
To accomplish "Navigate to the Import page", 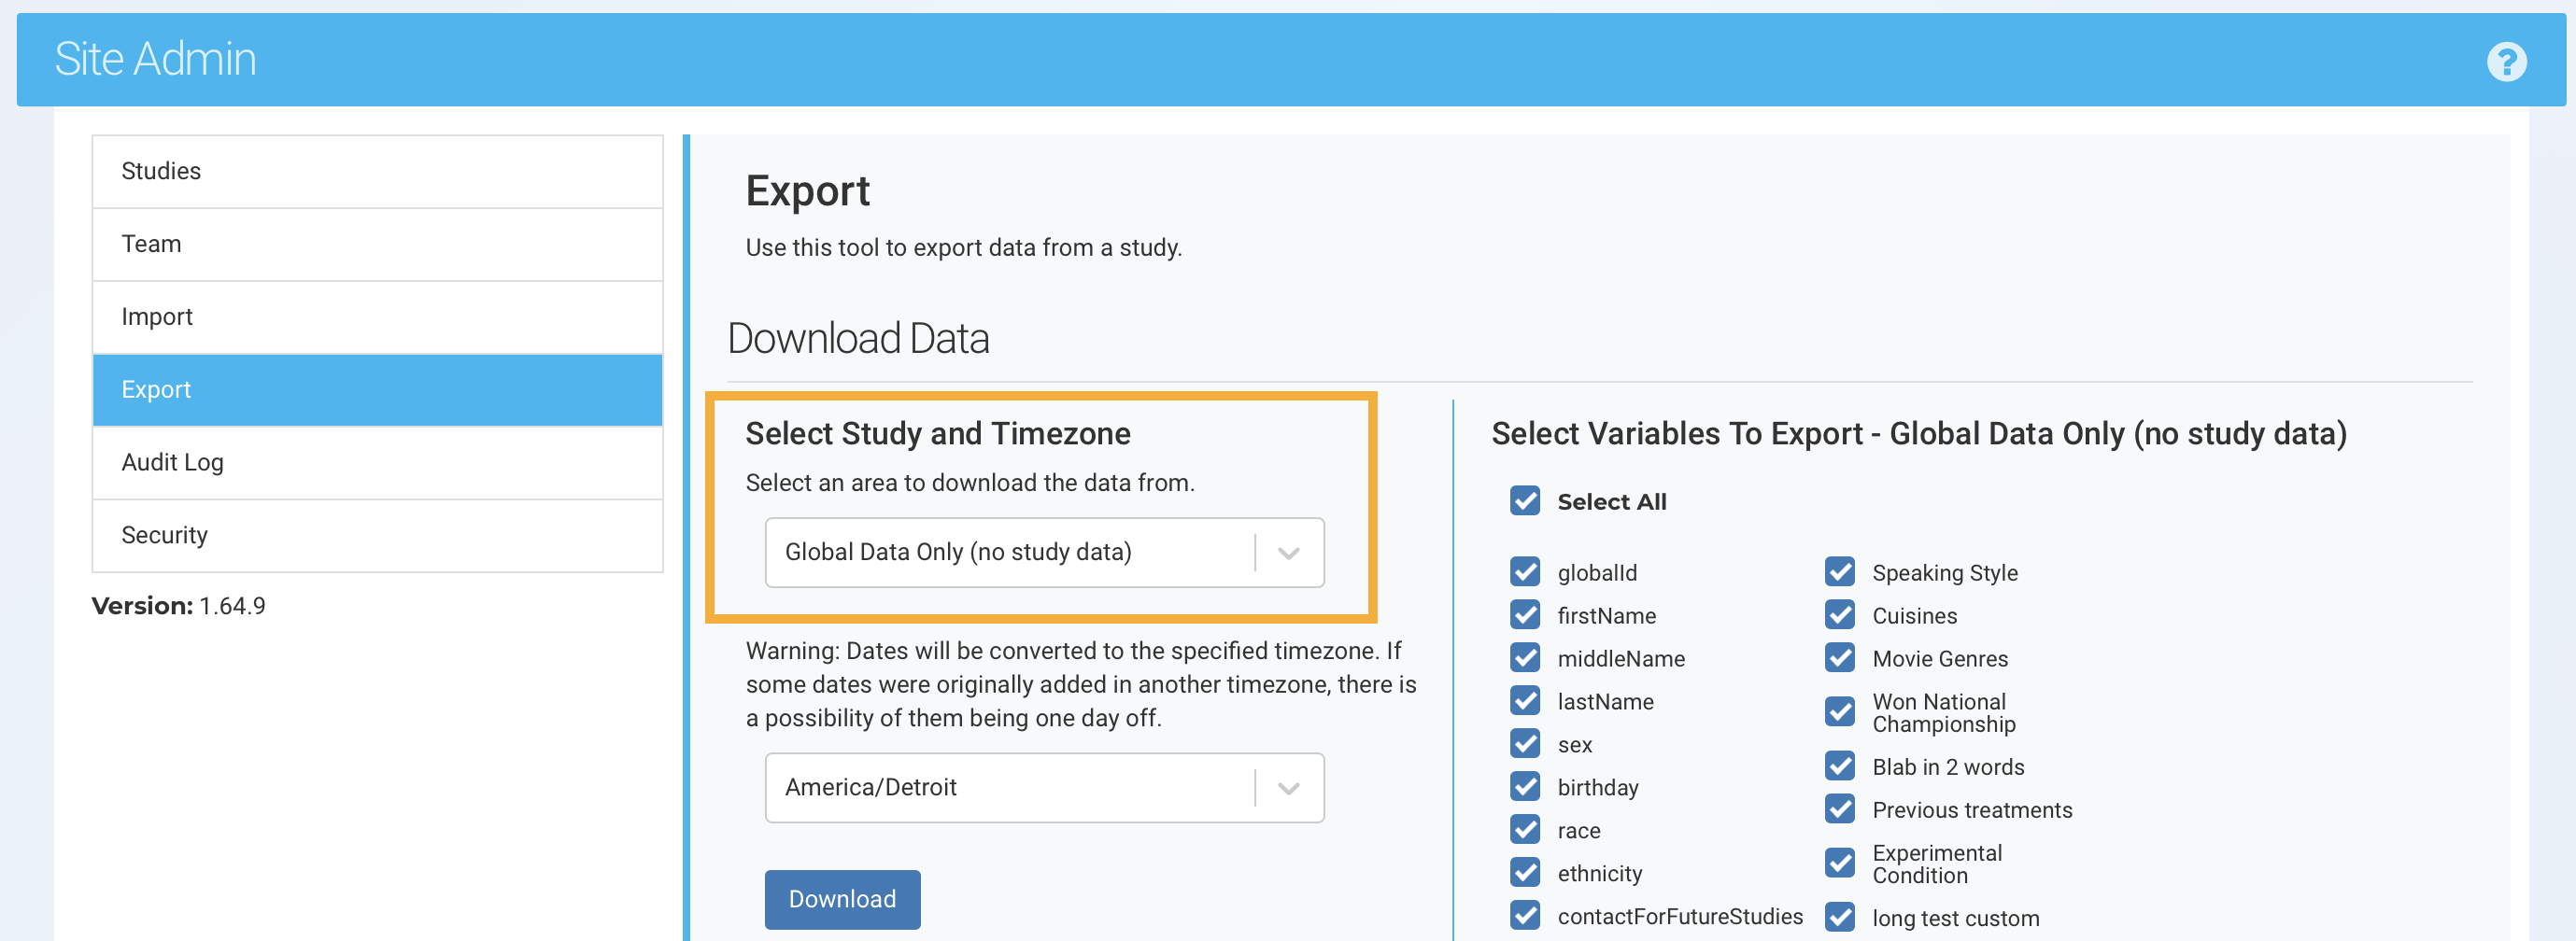I will click(x=377, y=317).
